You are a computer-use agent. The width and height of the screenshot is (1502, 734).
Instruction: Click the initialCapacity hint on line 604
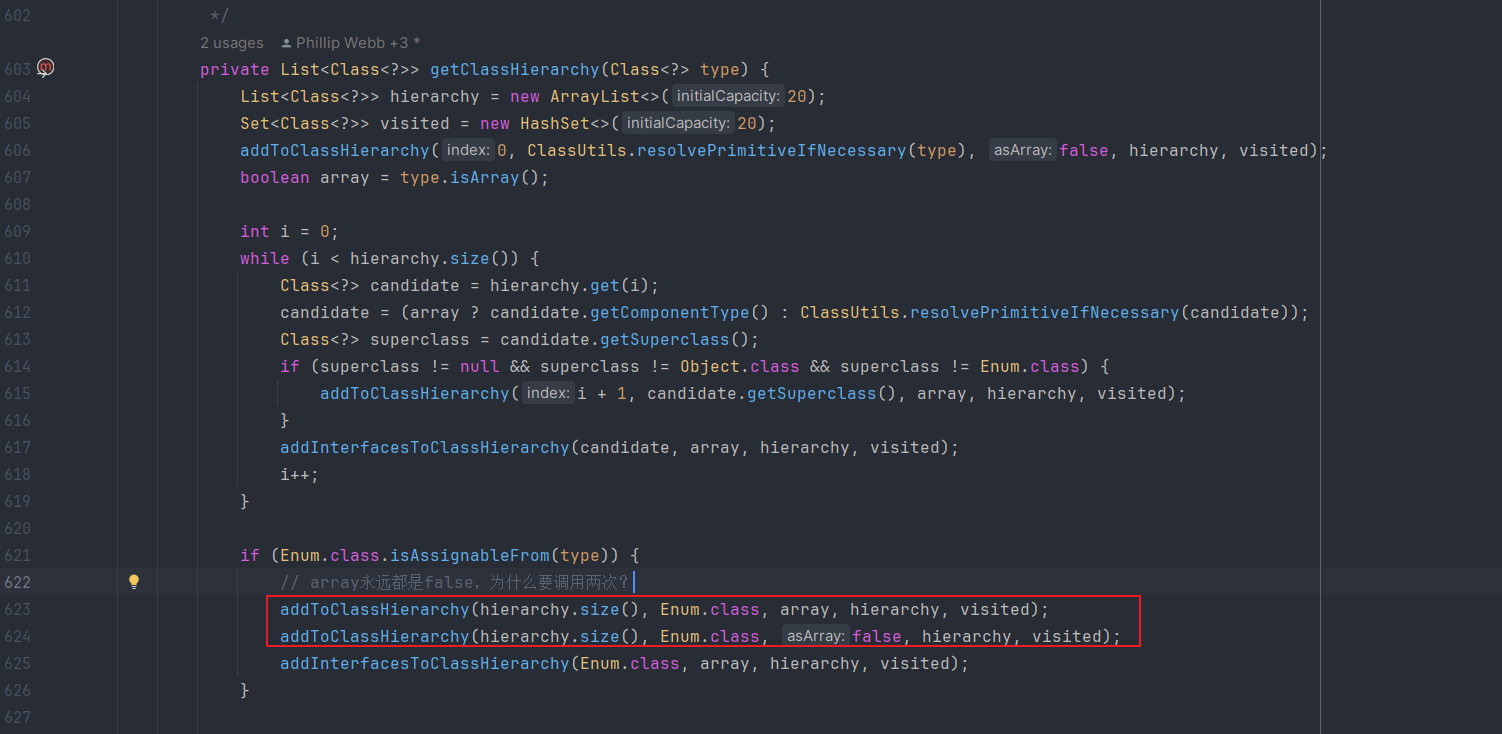pos(727,96)
